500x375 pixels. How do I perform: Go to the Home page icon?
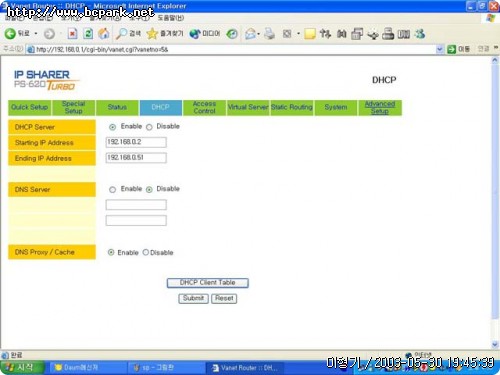104,33
